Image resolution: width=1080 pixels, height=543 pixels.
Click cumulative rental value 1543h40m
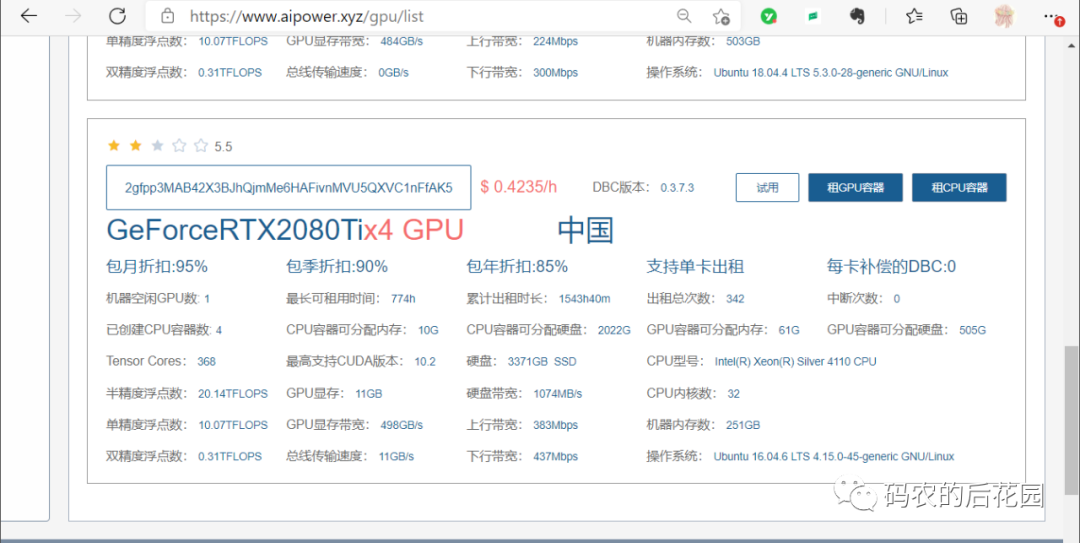click(x=584, y=299)
